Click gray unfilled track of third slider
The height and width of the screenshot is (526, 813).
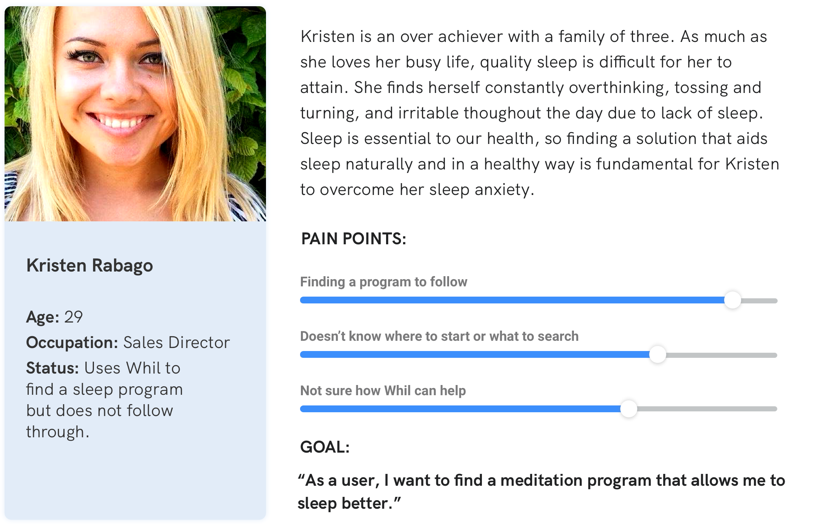click(707, 409)
